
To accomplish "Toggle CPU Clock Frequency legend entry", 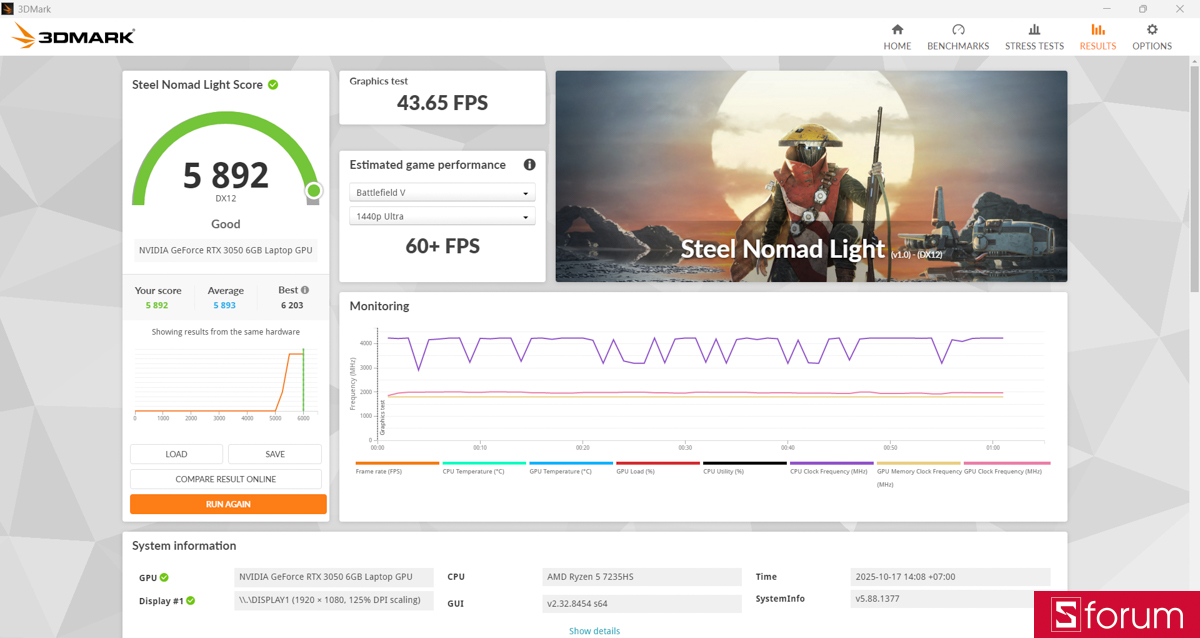I will pos(832,467).
